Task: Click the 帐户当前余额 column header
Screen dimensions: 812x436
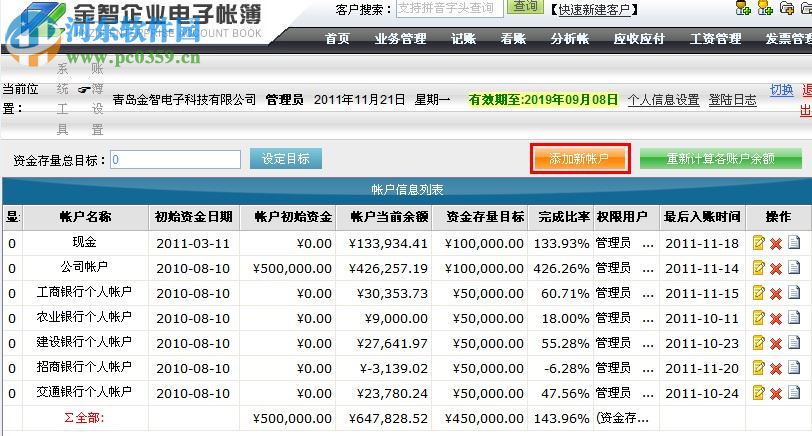Action: click(x=384, y=217)
